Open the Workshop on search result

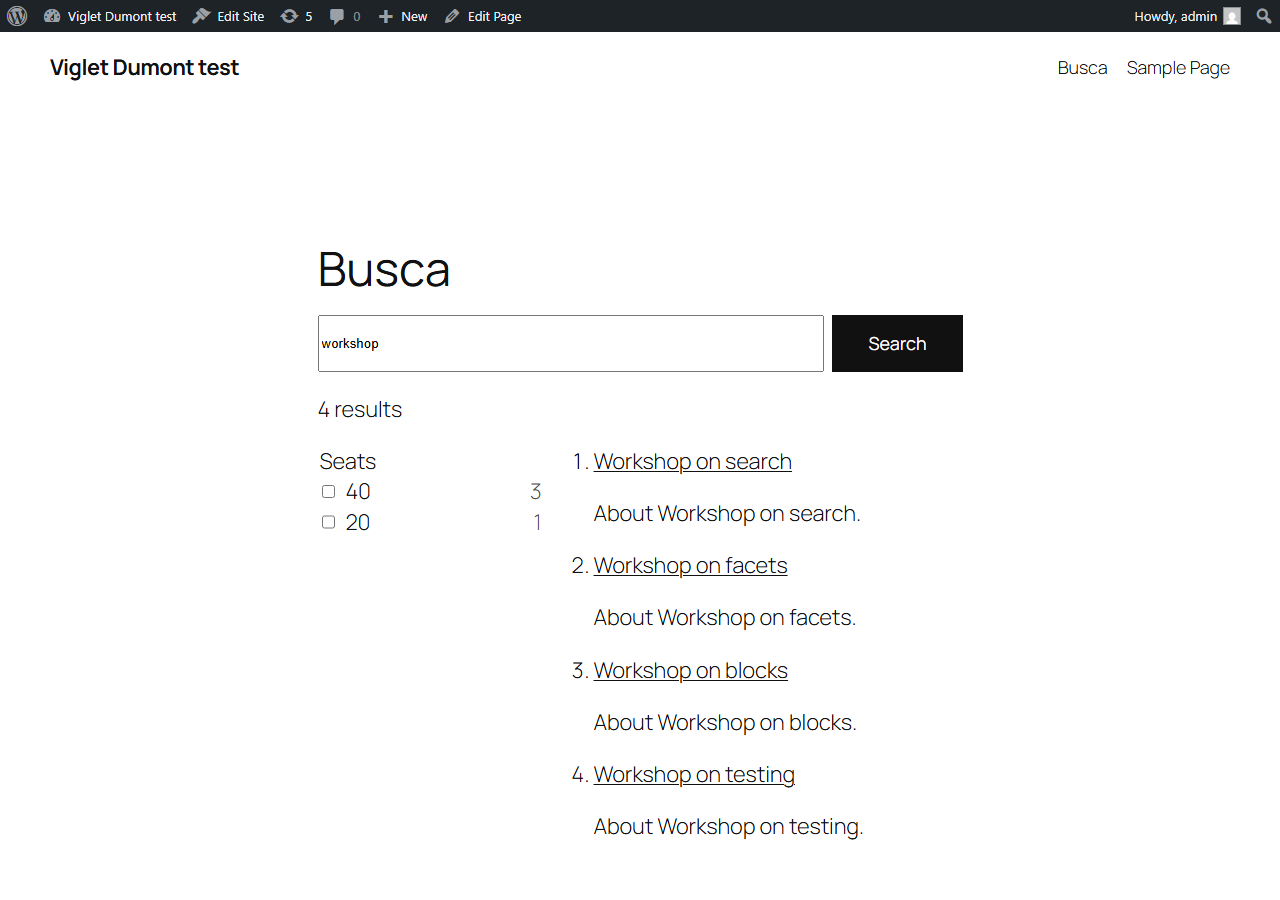693,462
